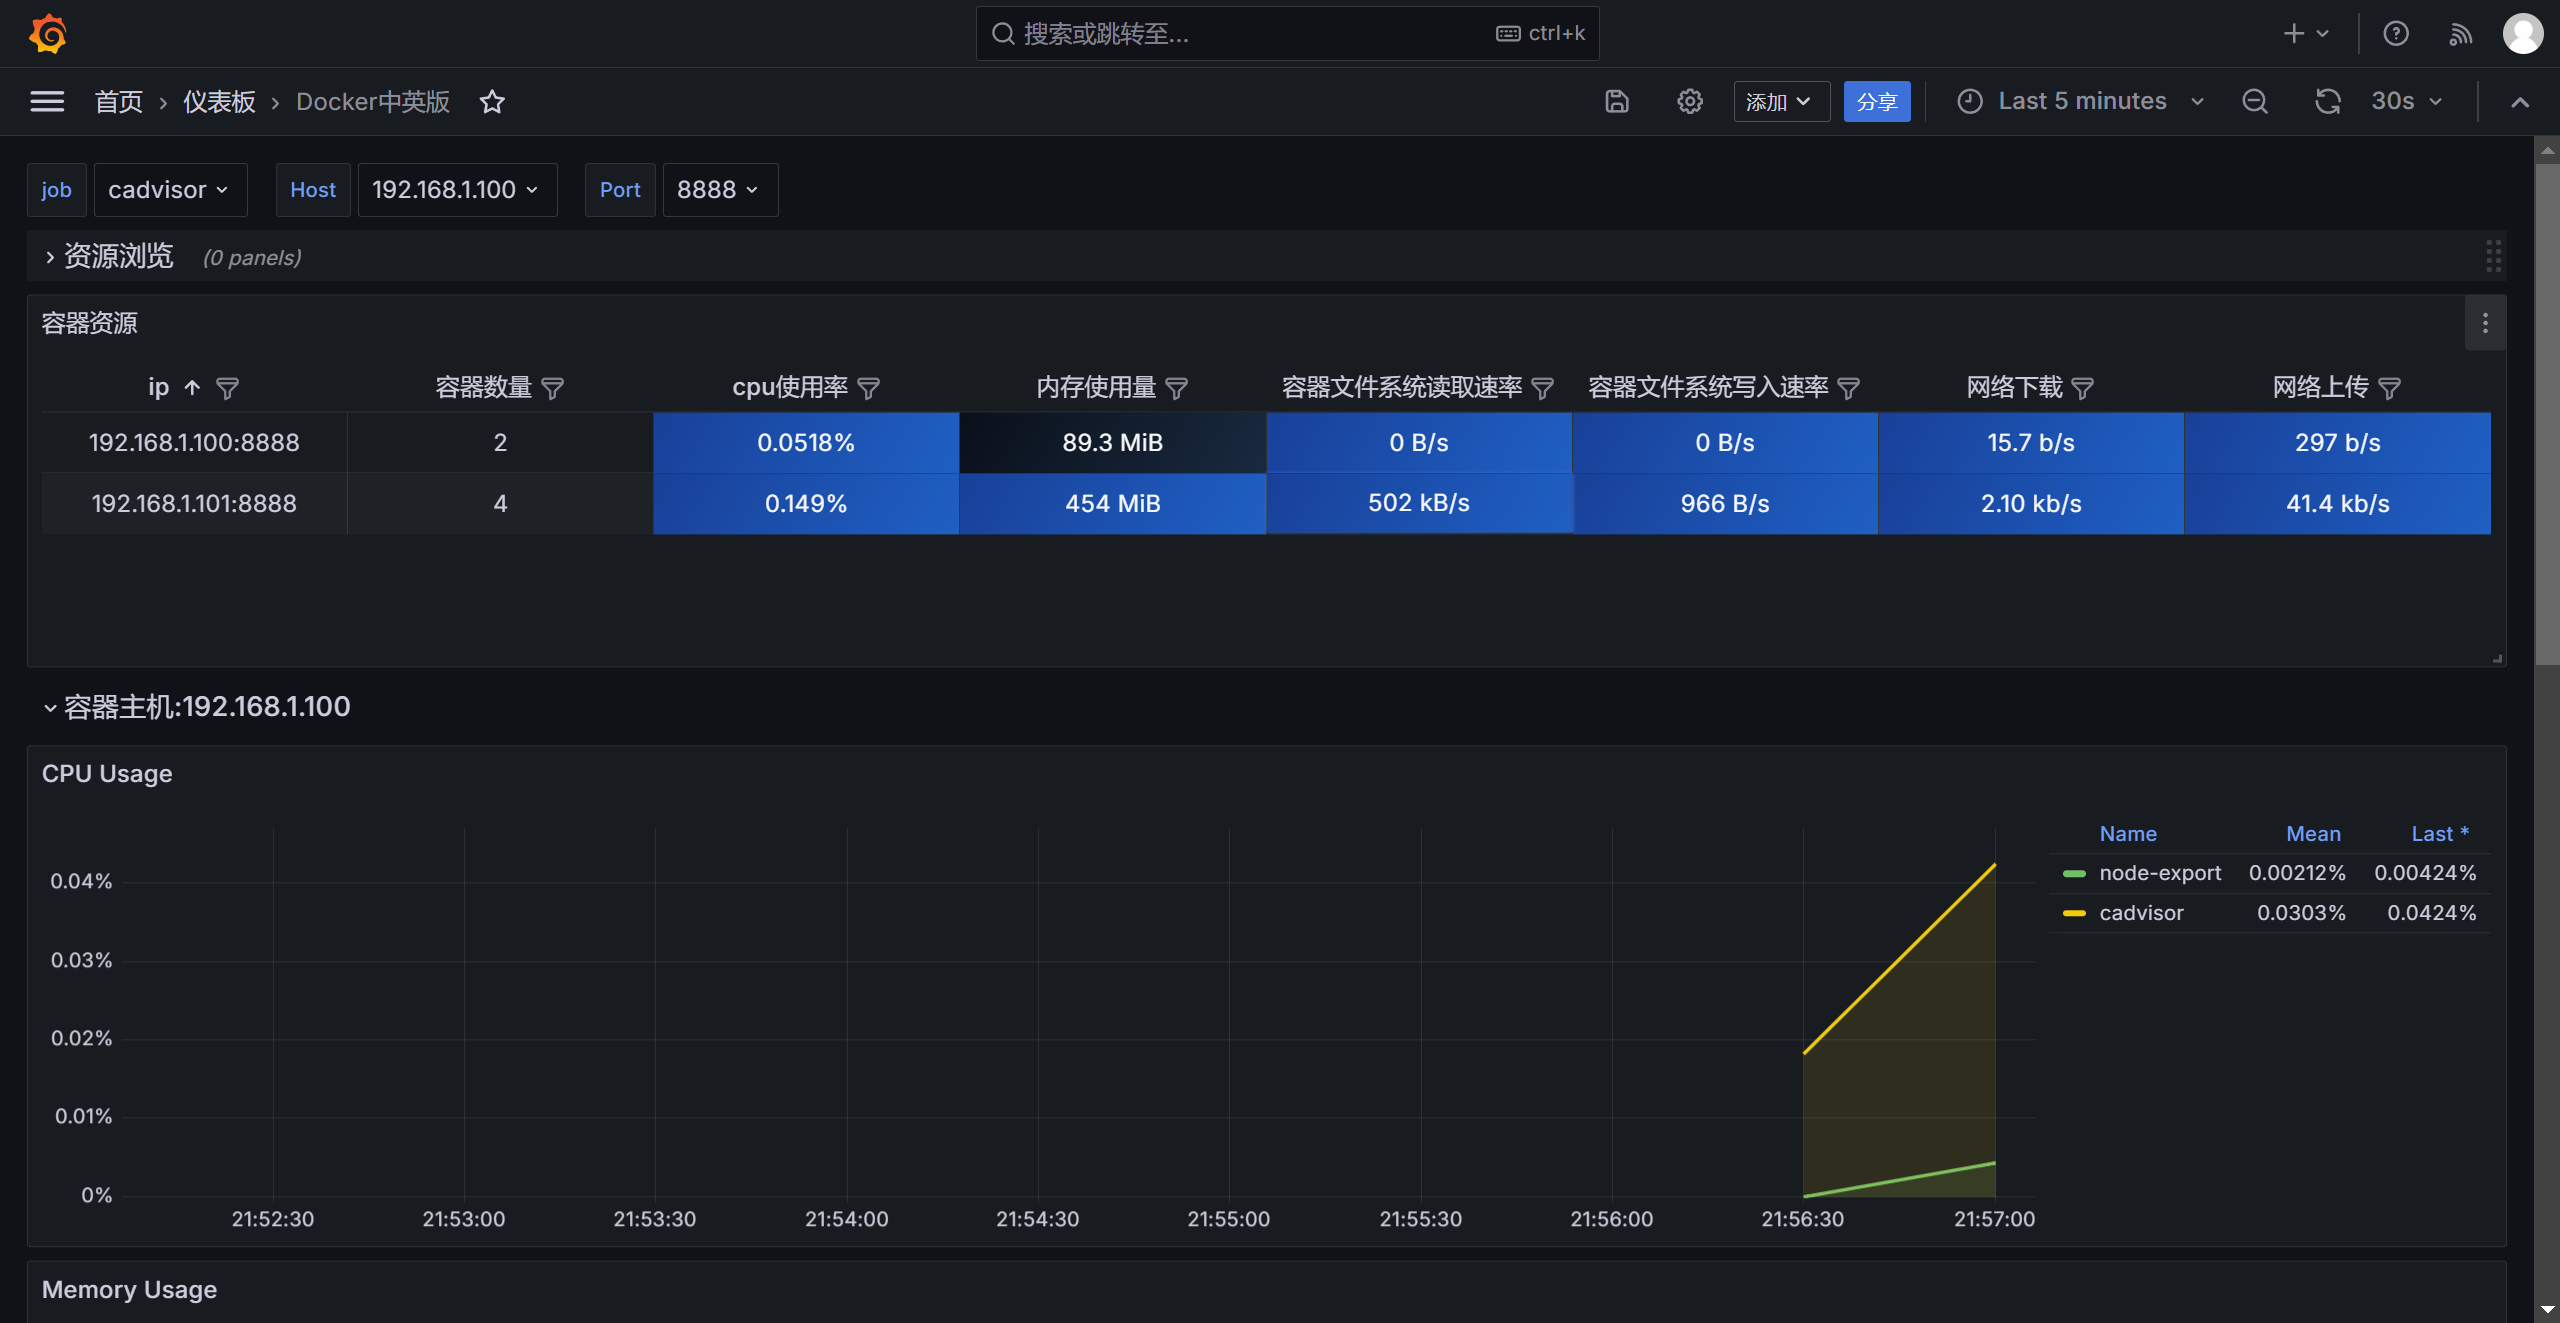The image size is (2560, 1323).
Task: Click the page vertical scrollbar thumb
Action: [2547, 413]
